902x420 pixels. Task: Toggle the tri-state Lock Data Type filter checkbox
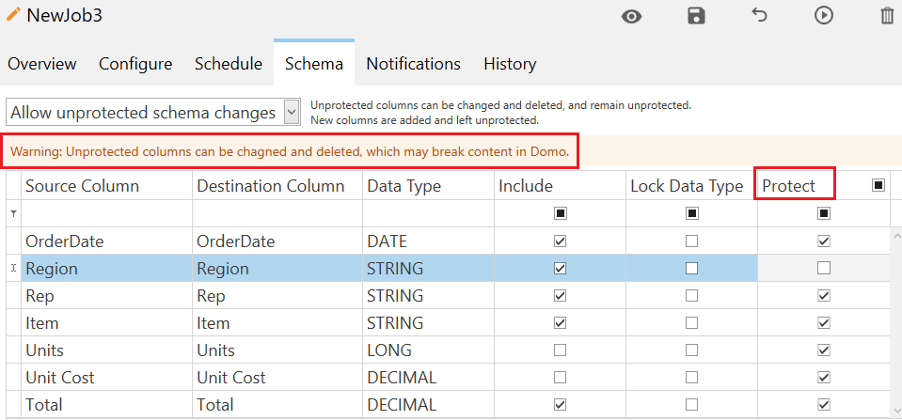[x=693, y=213]
